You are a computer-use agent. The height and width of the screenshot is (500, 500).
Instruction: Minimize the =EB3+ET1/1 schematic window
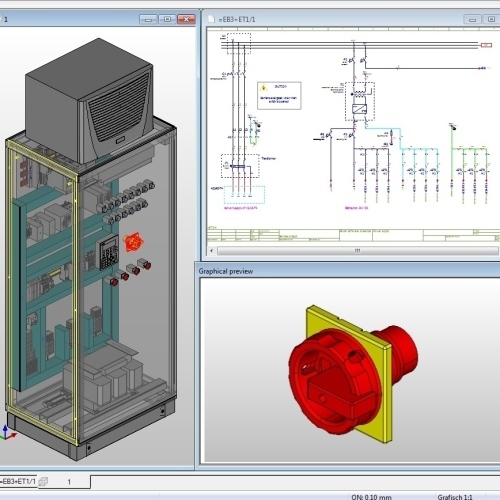(x=472, y=19)
